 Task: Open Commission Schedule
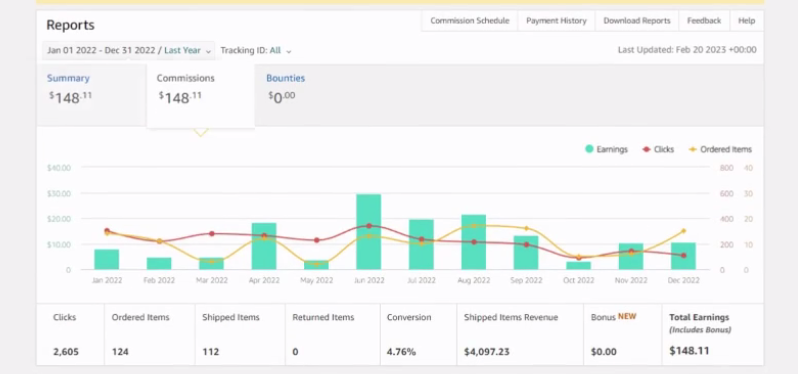[470, 21]
